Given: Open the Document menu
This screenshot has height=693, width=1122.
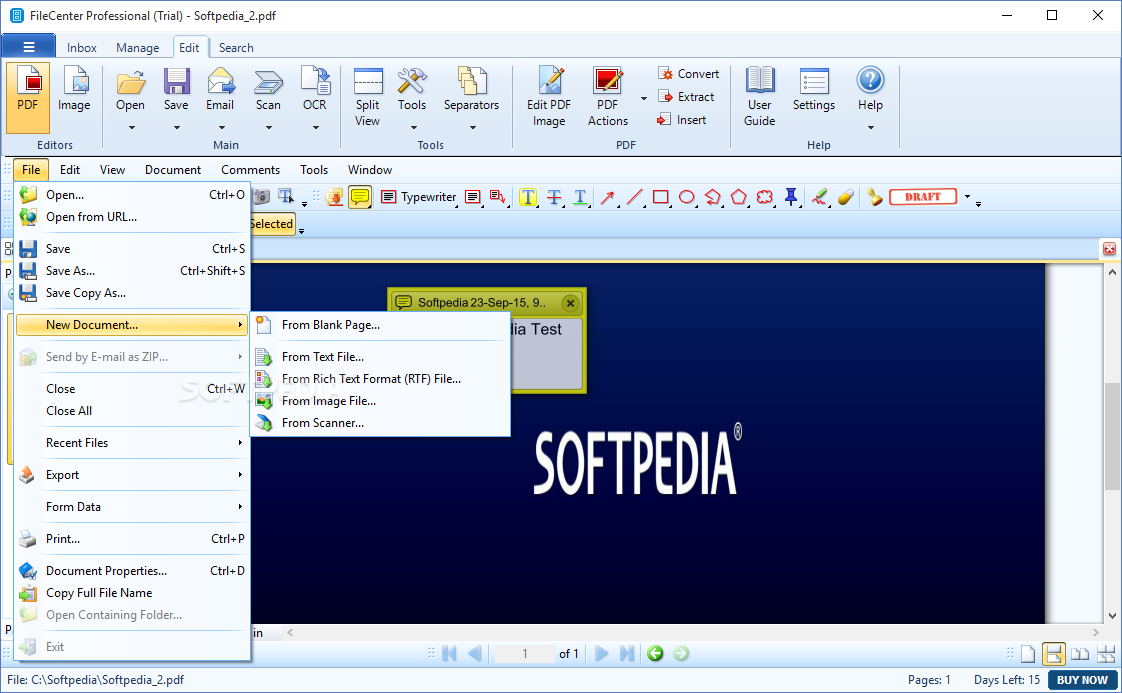Looking at the screenshot, I should pos(172,170).
